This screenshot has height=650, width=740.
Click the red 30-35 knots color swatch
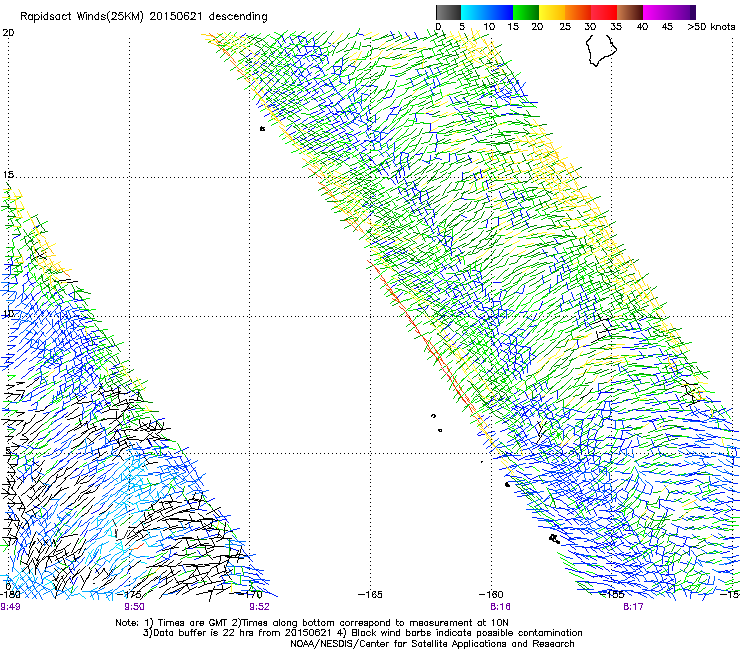point(604,12)
